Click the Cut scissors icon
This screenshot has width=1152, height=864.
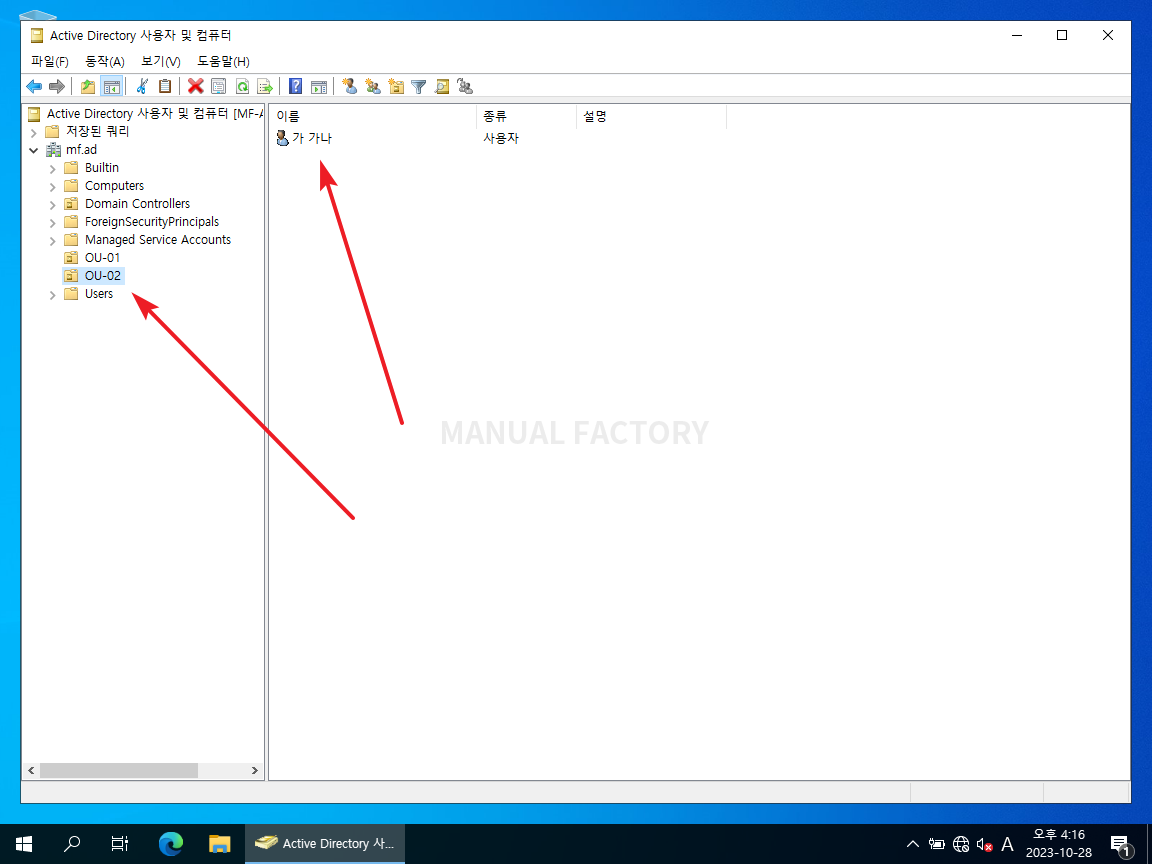point(143,87)
